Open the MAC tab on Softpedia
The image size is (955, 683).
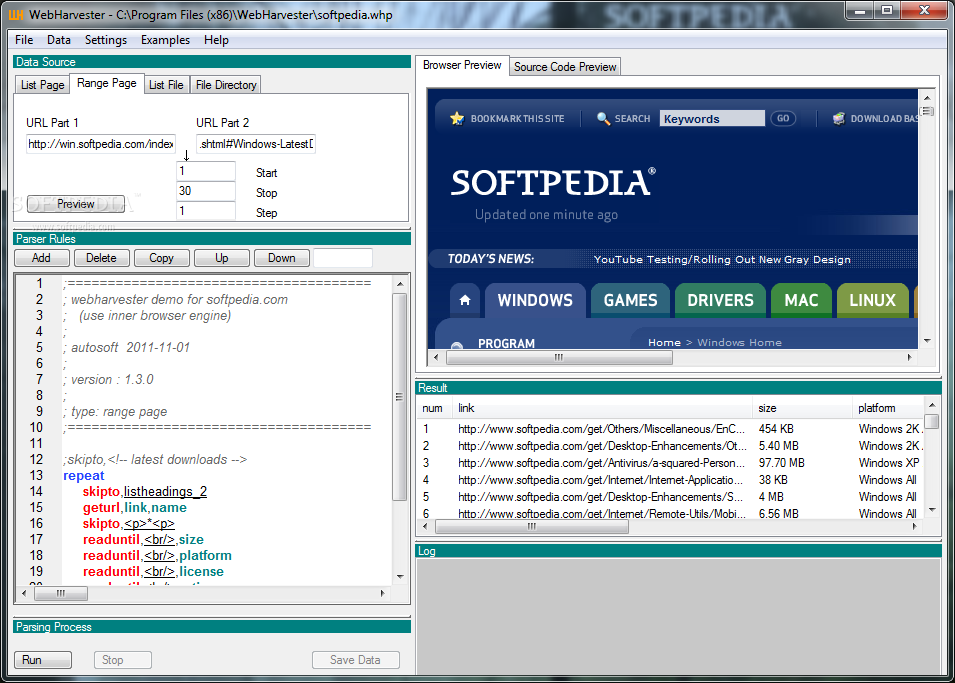801,300
